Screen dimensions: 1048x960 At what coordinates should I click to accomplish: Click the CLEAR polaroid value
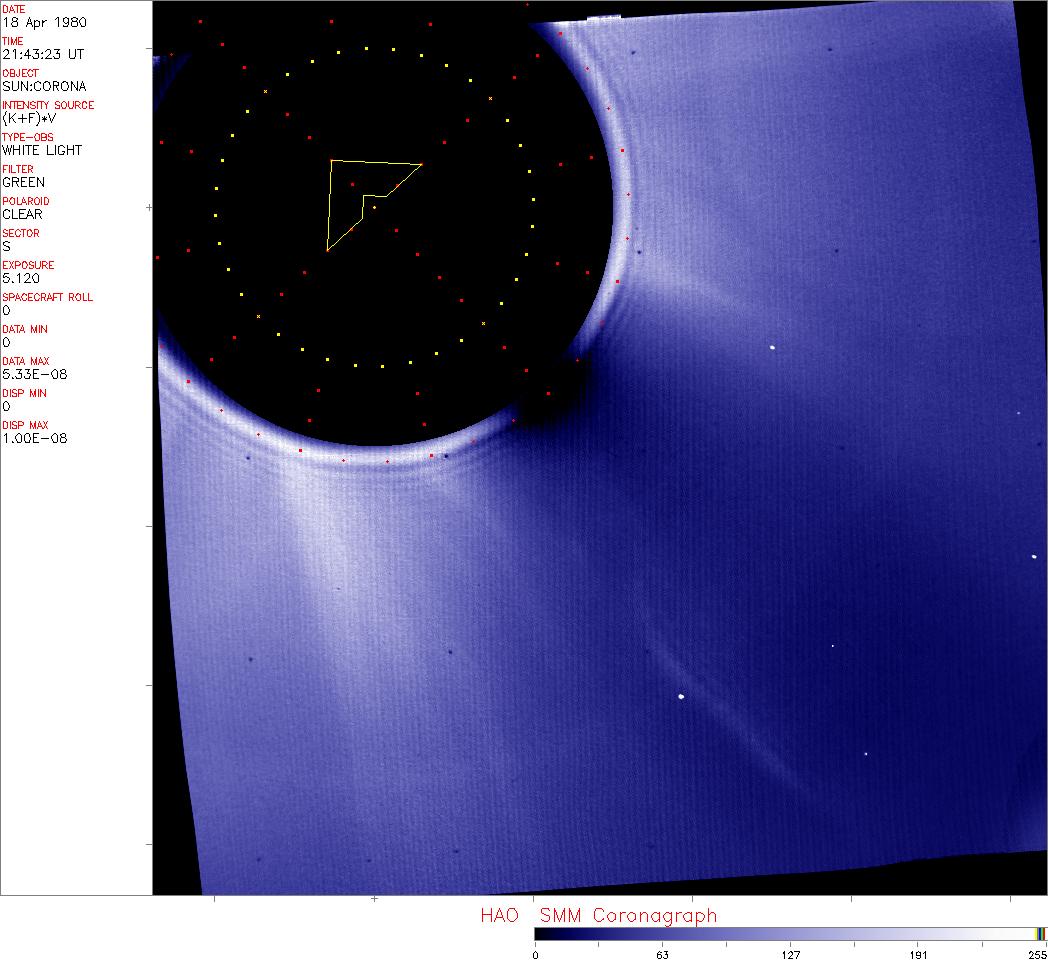(22, 214)
